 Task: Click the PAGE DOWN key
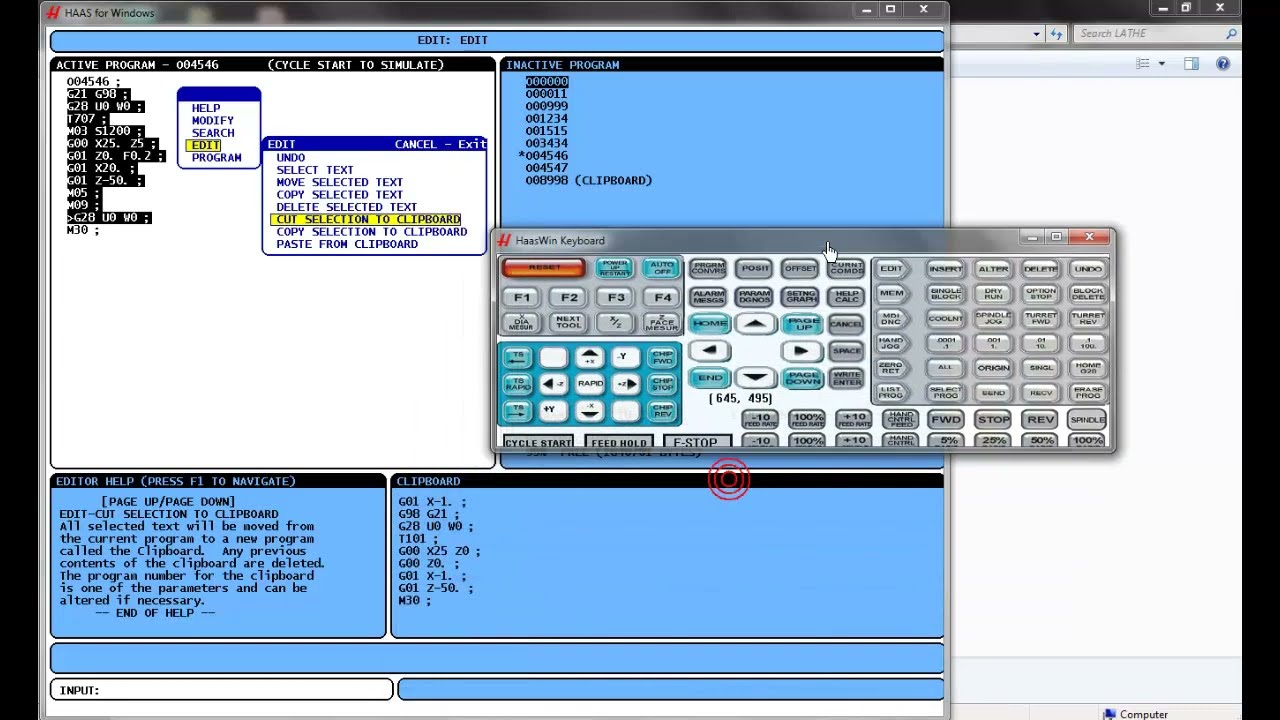801,377
